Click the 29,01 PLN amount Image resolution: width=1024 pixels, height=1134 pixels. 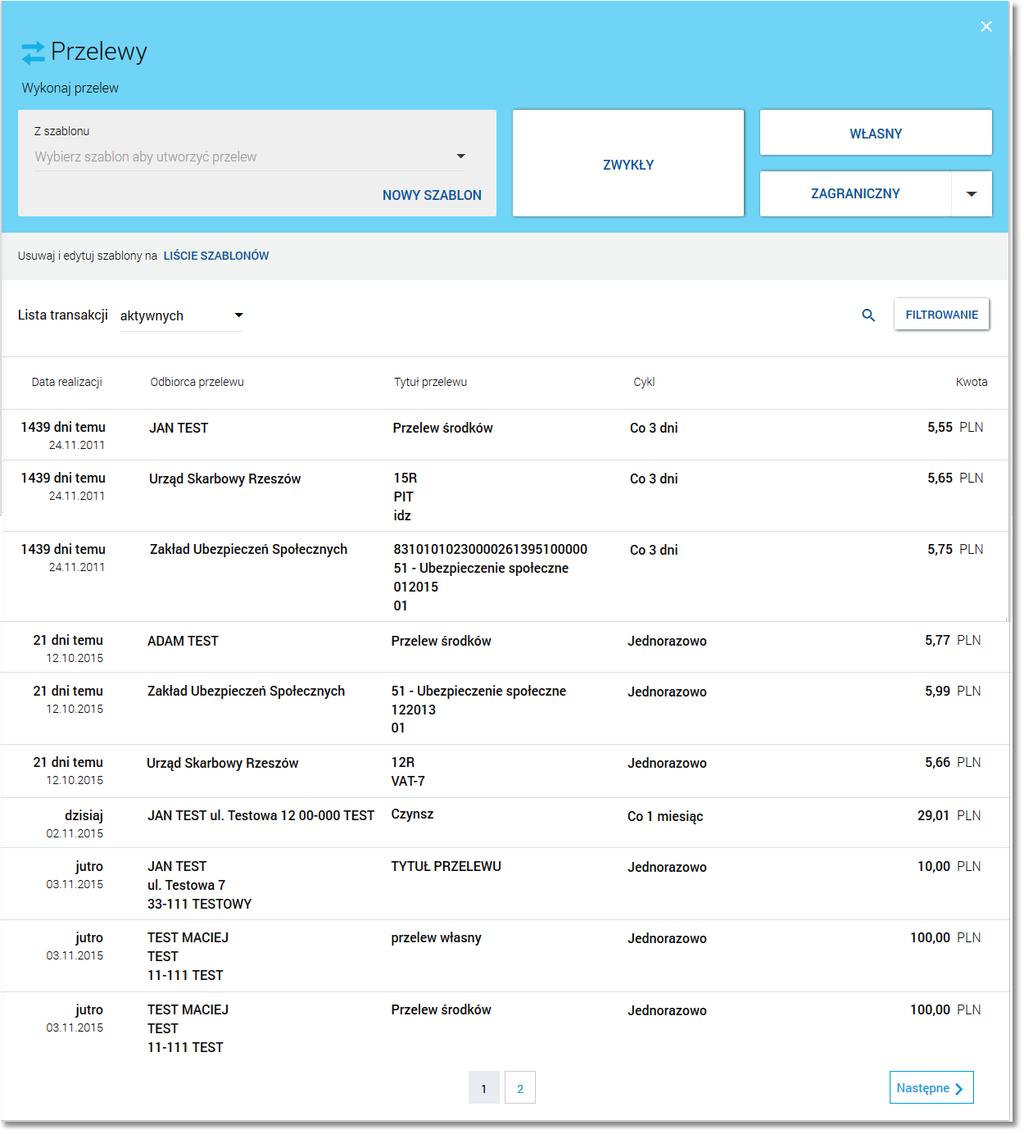949,816
